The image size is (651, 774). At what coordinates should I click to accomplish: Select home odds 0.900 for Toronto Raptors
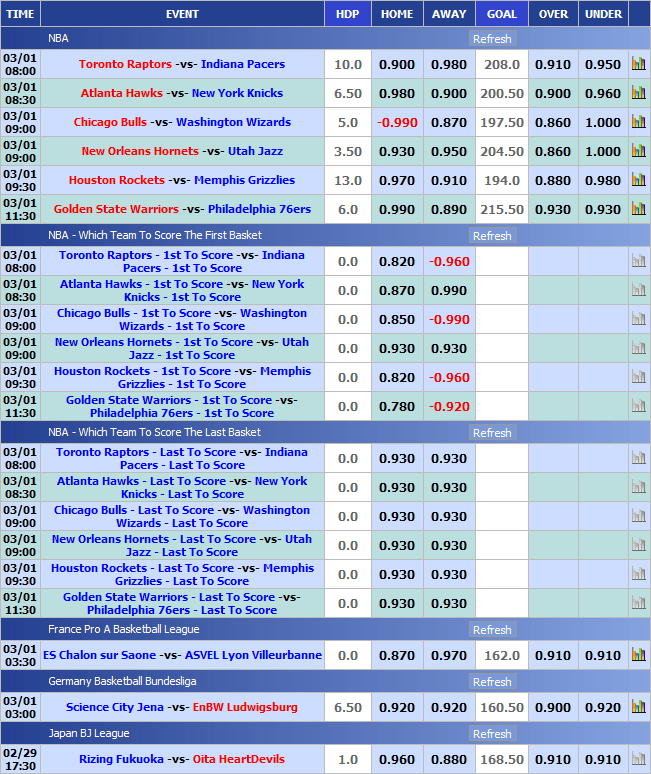pyautogui.click(x=397, y=64)
